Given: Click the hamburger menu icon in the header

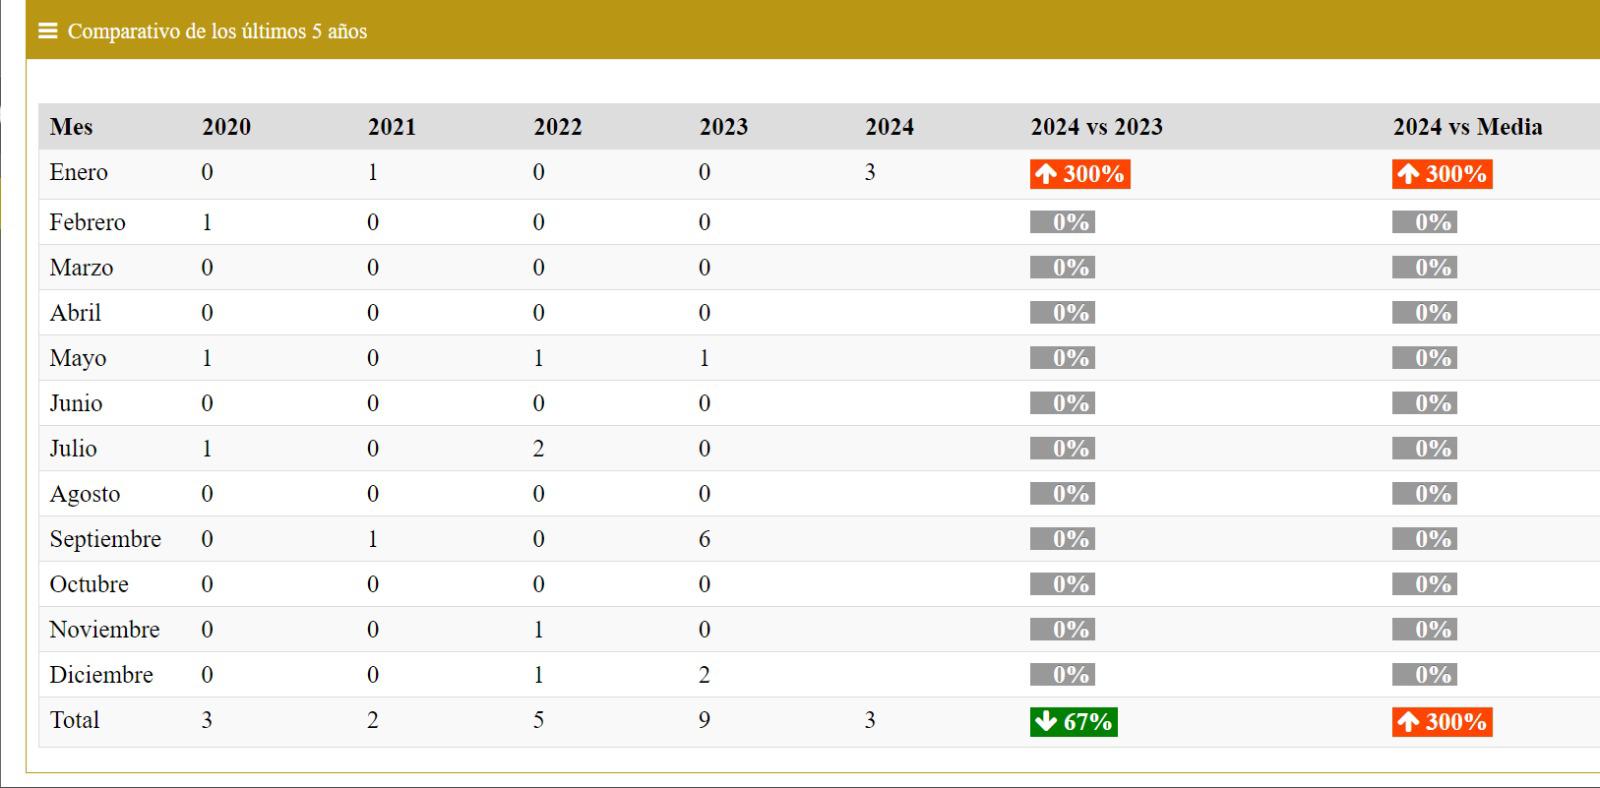Looking at the screenshot, I should [x=47, y=31].
